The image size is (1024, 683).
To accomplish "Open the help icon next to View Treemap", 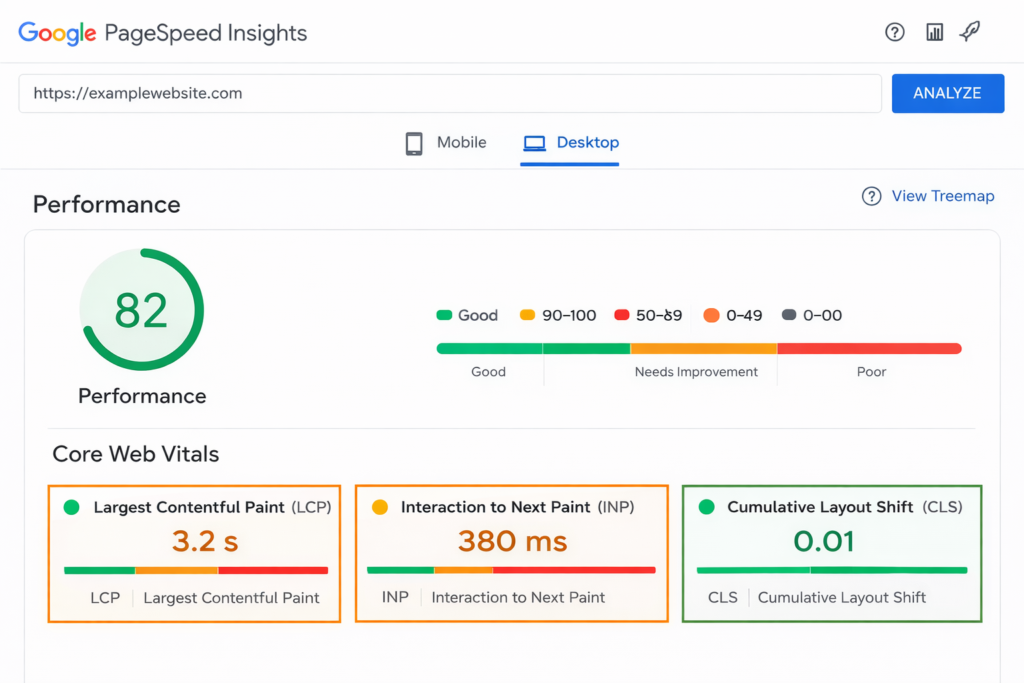I will click(871, 196).
